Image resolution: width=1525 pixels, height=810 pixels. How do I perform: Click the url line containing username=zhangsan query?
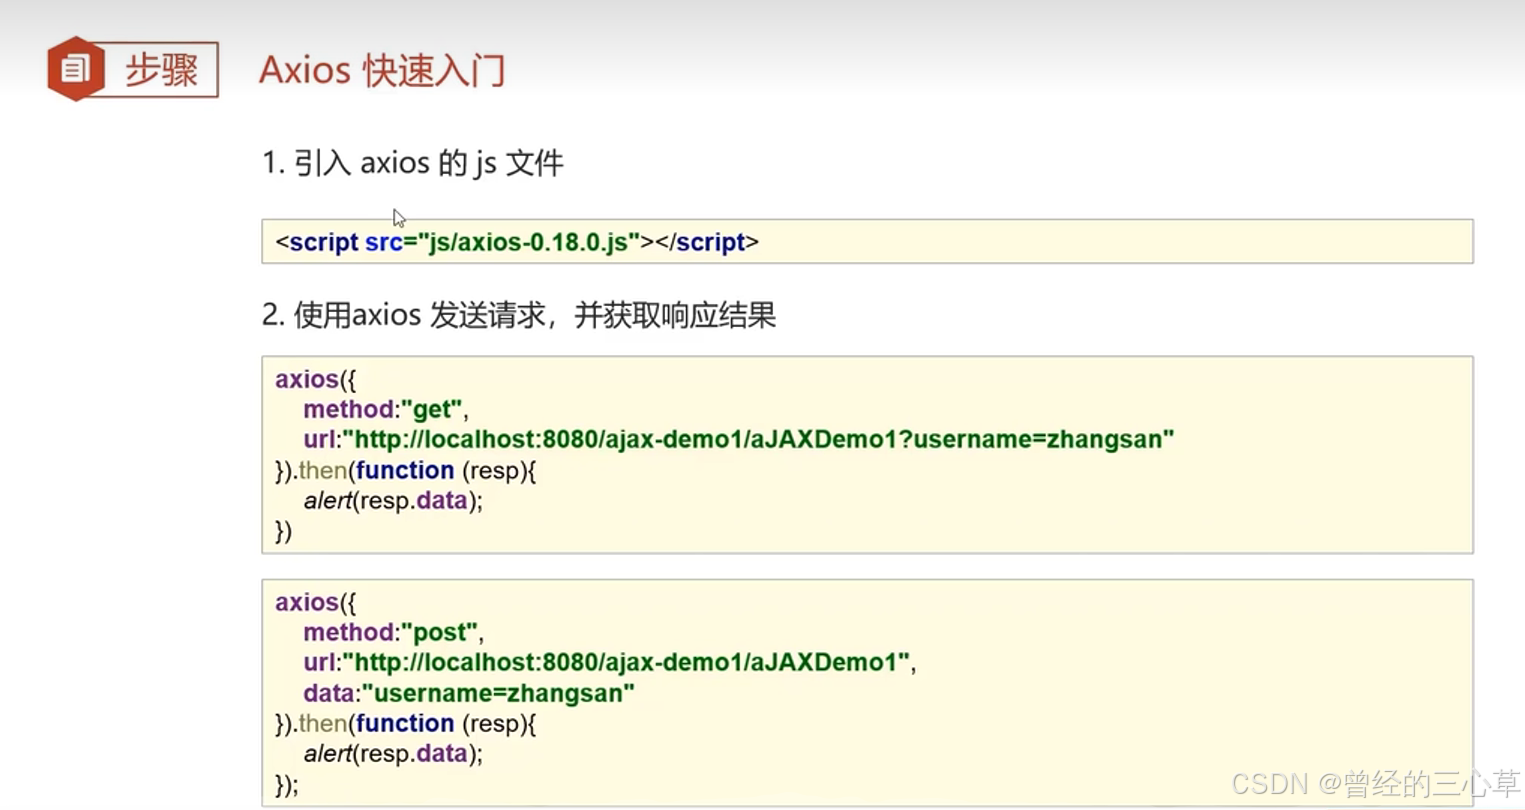[739, 439]
